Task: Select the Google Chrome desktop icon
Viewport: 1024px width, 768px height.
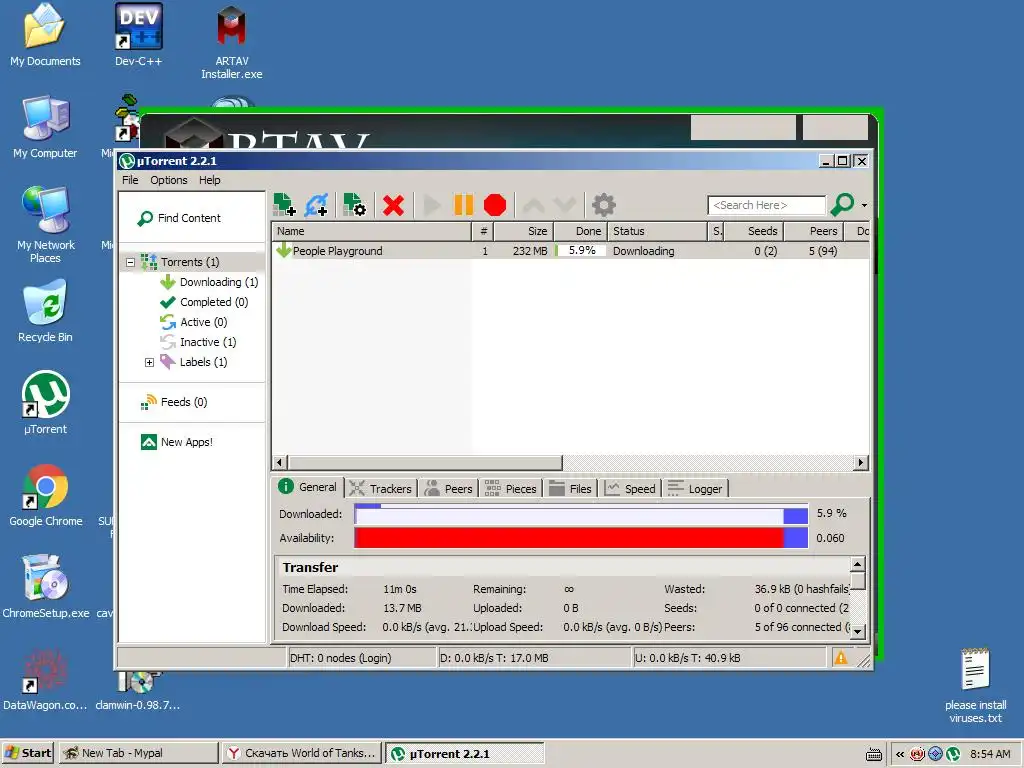Action: pyautogui.click(x=45, y=496)
